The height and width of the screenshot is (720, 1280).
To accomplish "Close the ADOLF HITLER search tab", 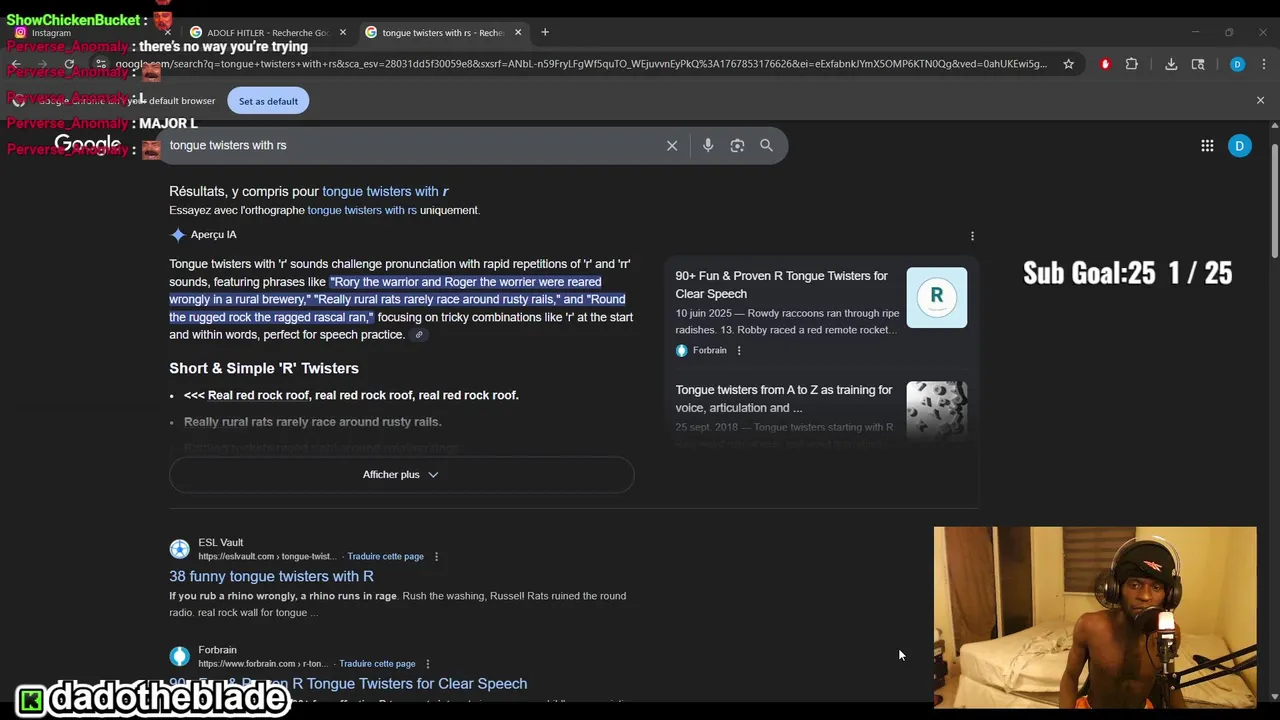I will click(343, 32).
